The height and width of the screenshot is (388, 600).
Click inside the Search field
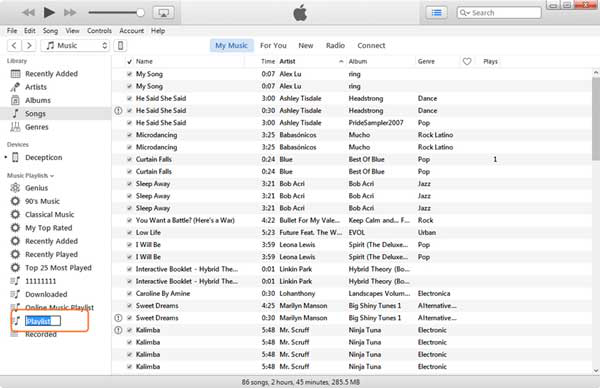point(499,13)
